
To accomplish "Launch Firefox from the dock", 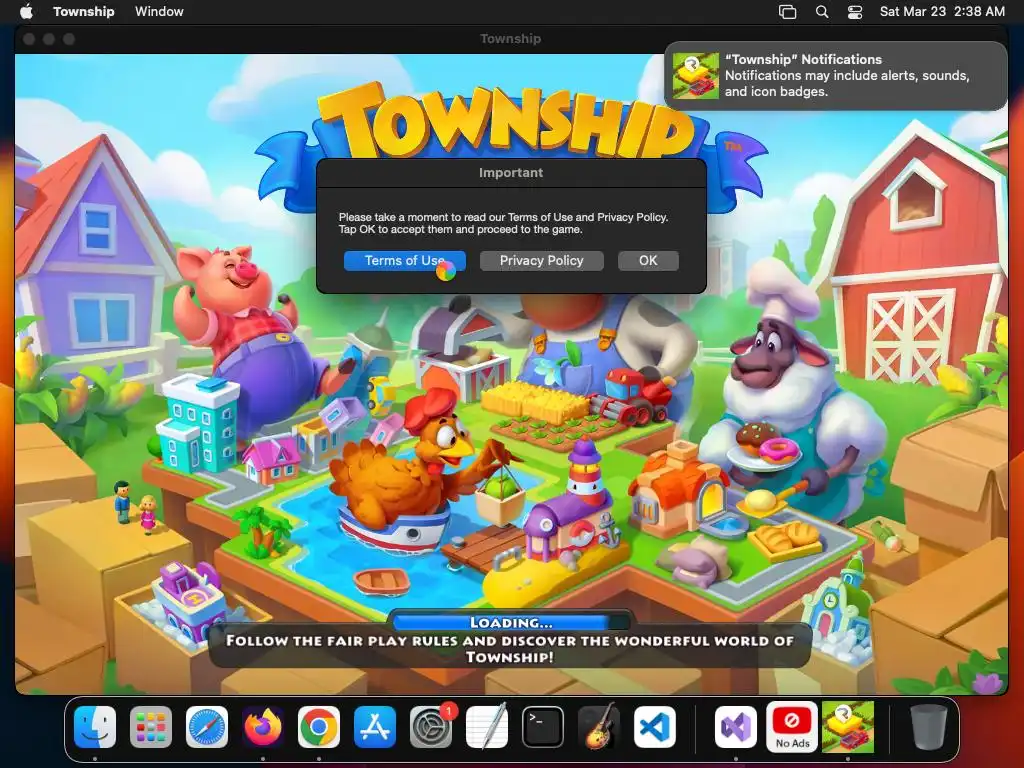I will pos(263,727).
